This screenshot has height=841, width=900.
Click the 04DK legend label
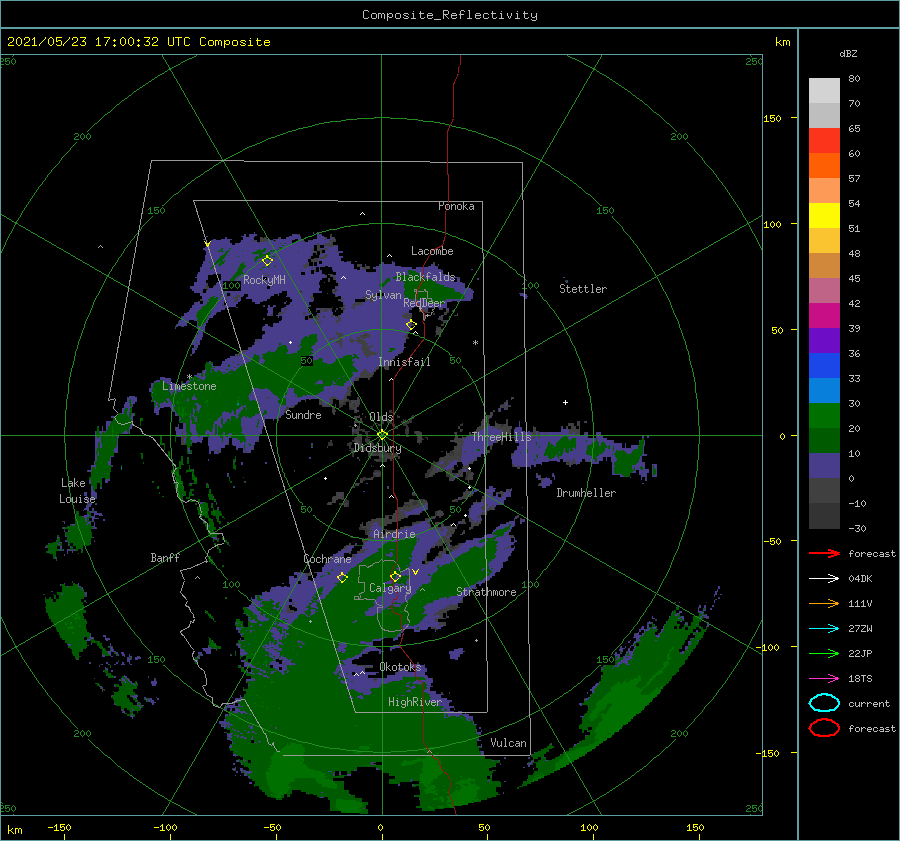tap(860, 578)
